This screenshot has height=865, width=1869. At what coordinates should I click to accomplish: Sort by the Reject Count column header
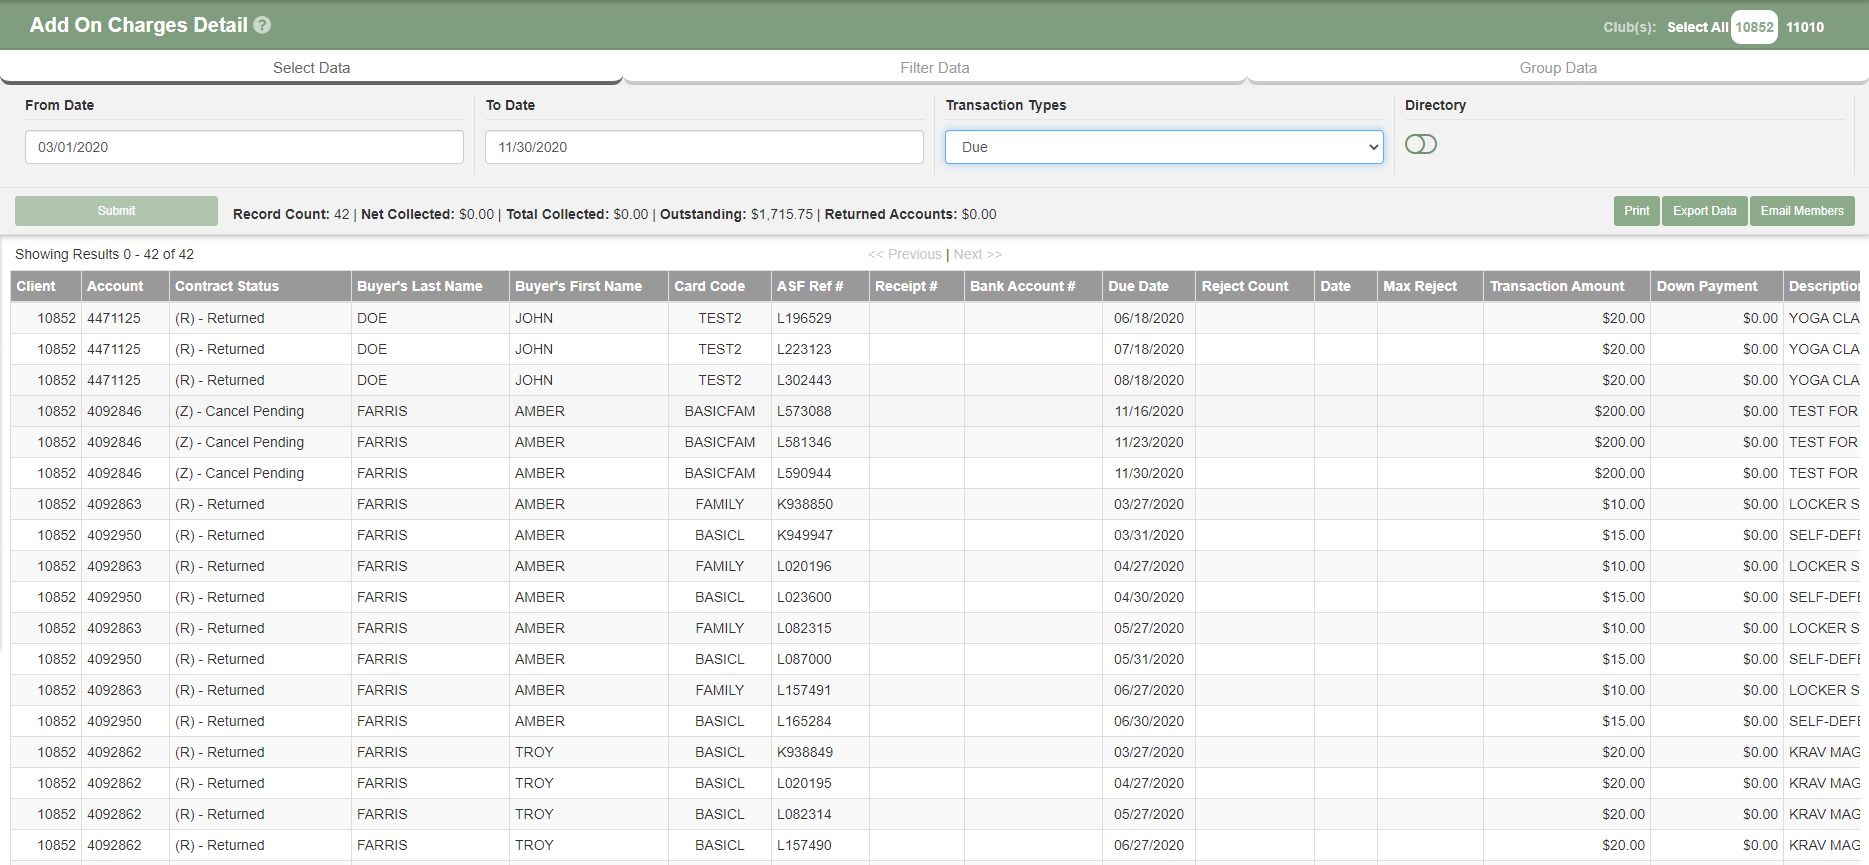point(1255,286)
